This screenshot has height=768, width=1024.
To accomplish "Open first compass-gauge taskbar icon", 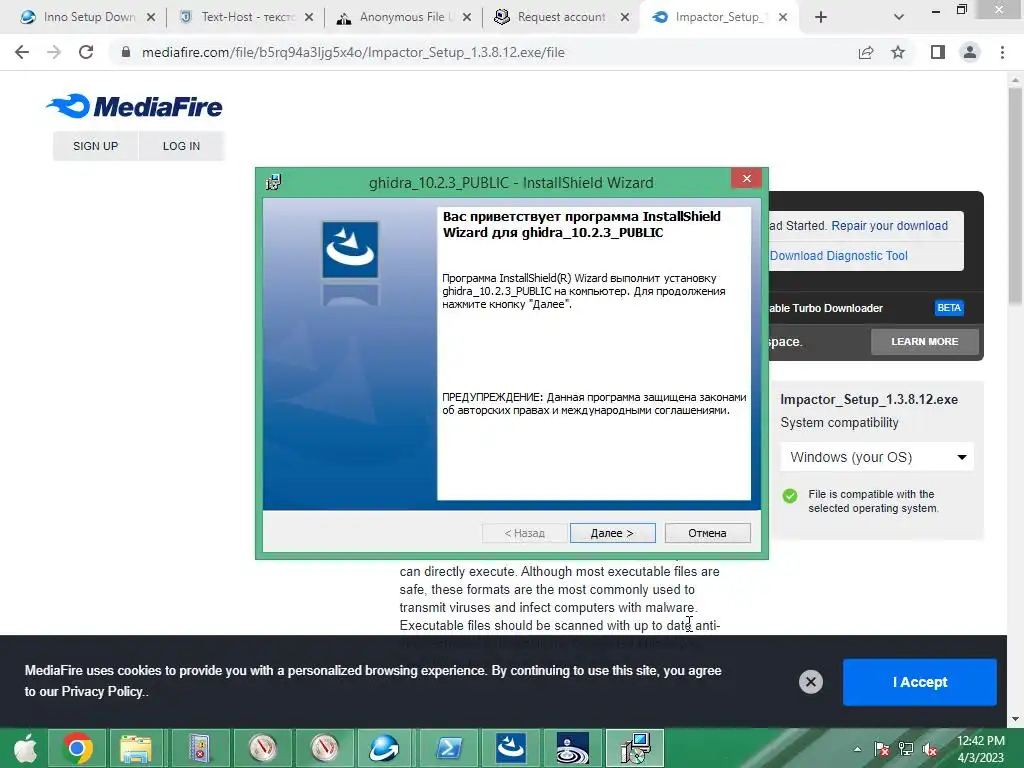I will (x=263, y=748).
